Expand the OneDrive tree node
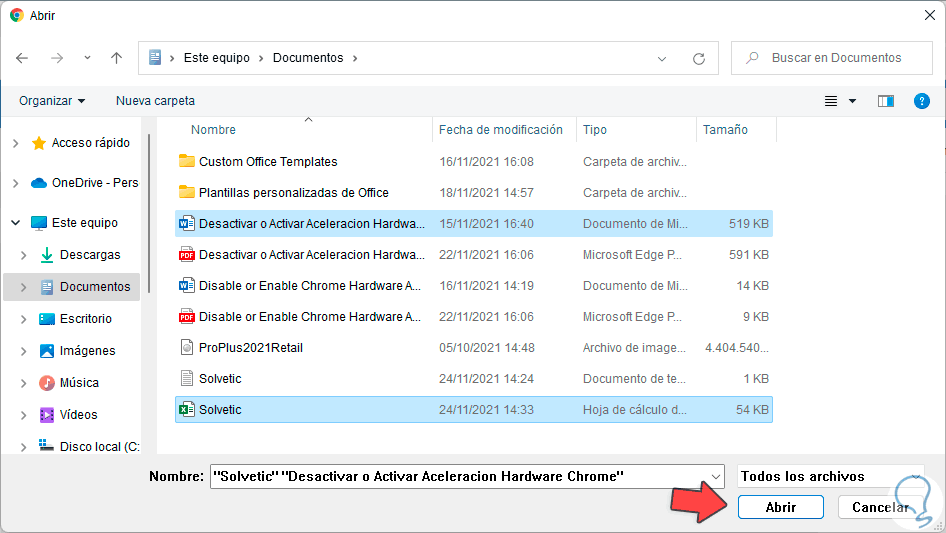 pyautogui.click(x=16, y=183)
